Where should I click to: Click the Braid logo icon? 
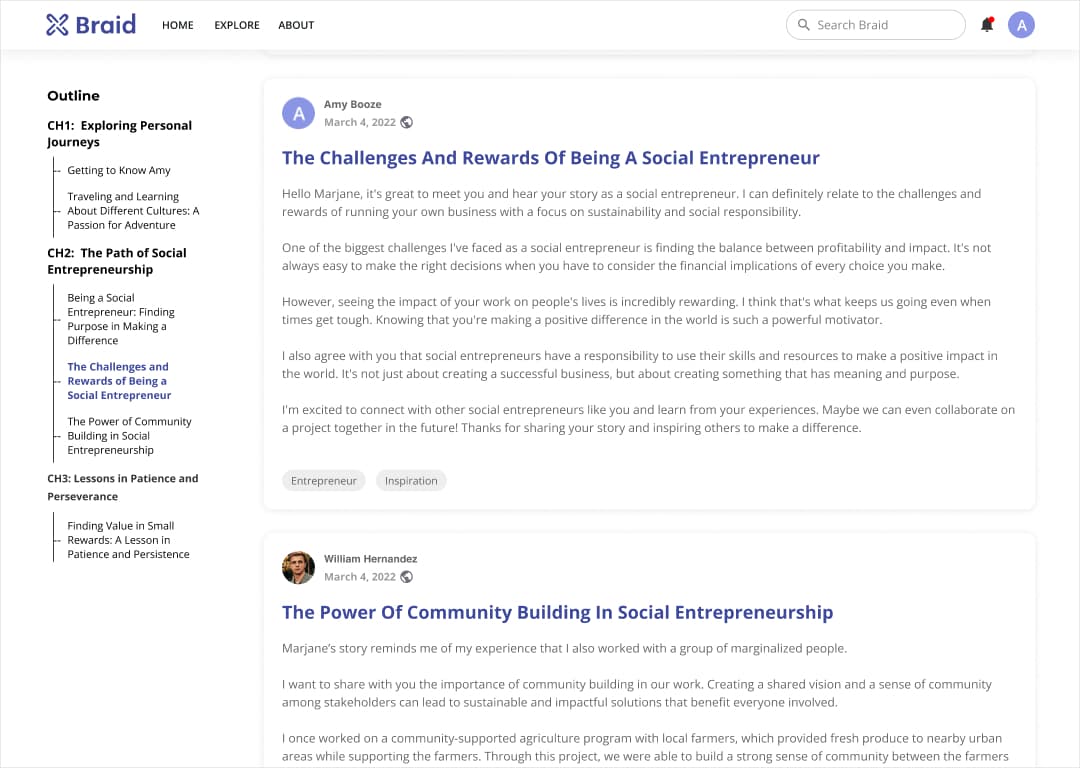pyautogui.click(x=57, y=25)
